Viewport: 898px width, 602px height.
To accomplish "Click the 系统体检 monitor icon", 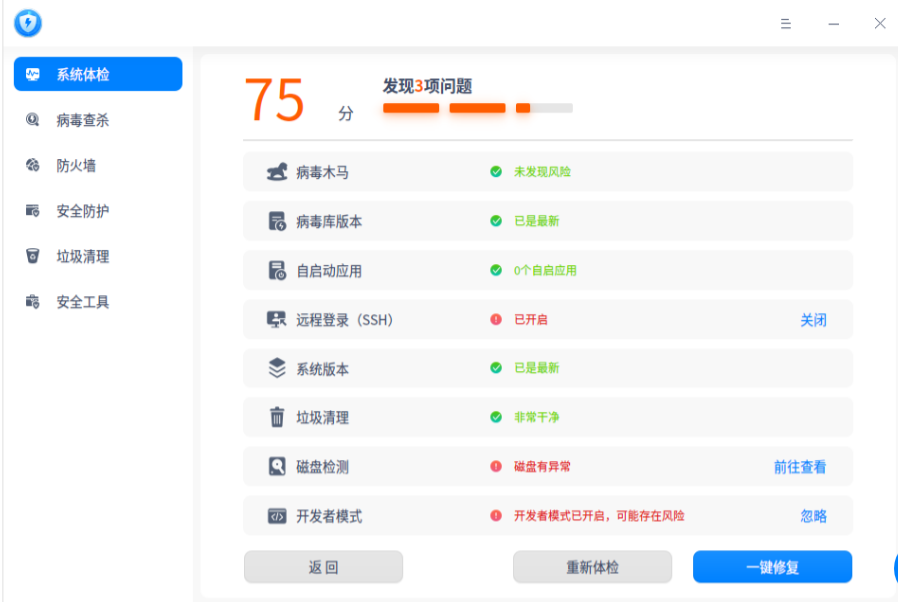I will (33, 74).
